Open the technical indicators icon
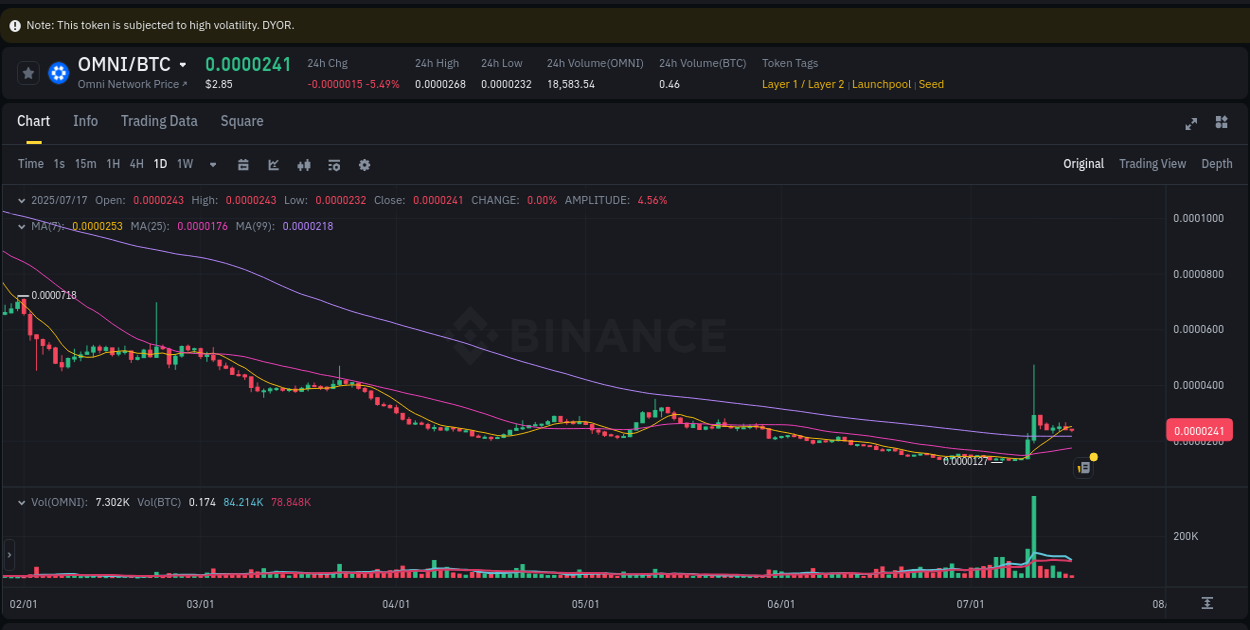The image size is (1250, 630). (x=334, y=164)
